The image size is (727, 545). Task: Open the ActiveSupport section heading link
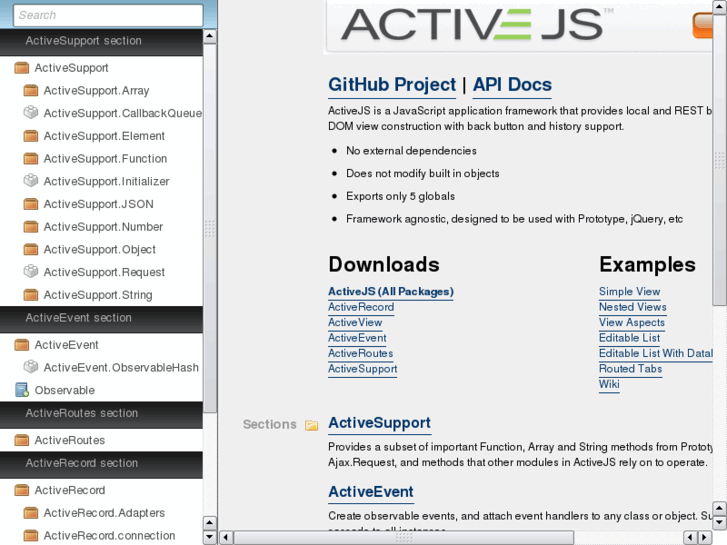click(379, 423)
